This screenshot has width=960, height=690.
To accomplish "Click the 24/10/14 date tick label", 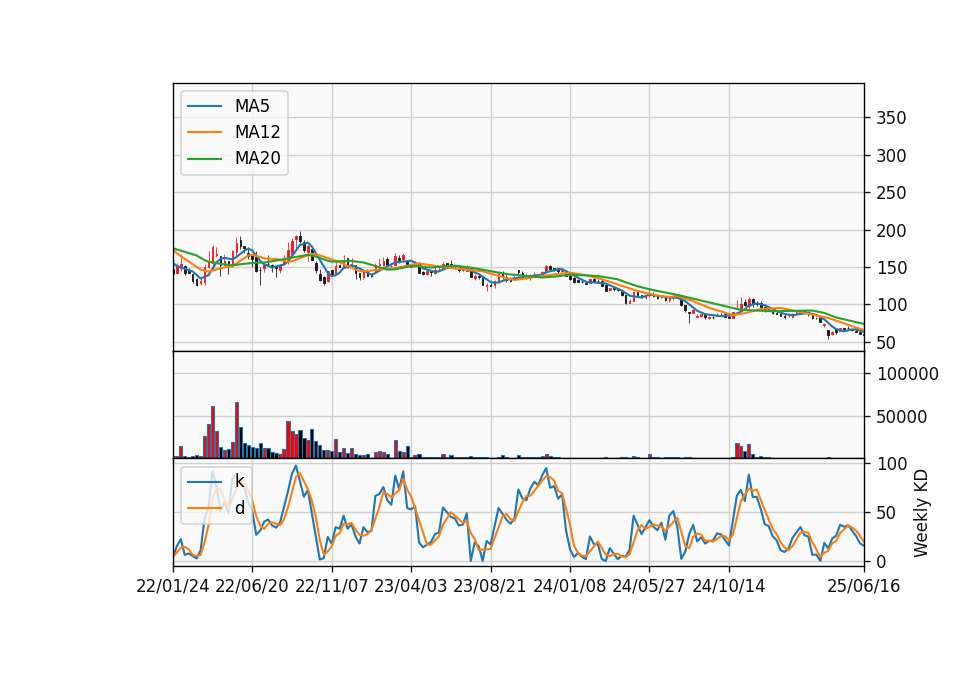I will pos(729,586).
